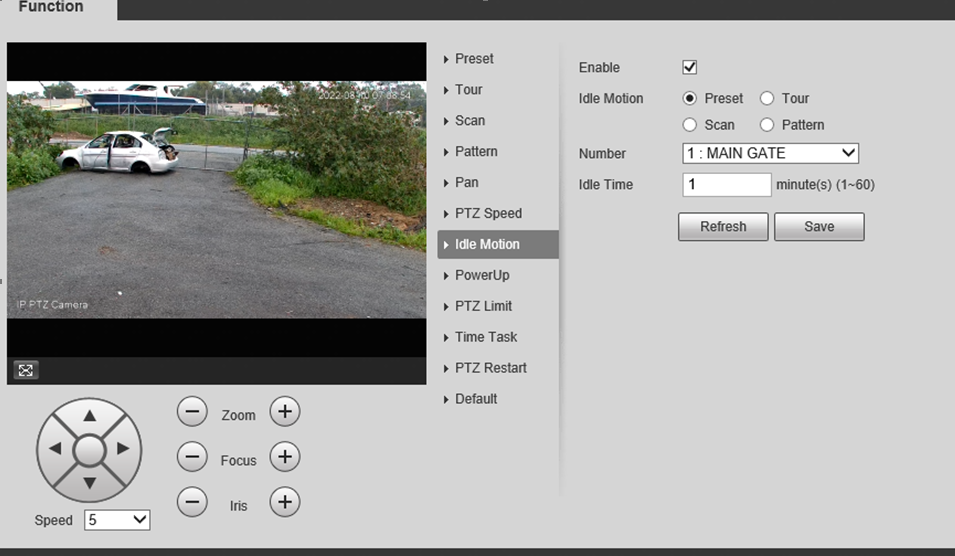Click the Save button

pos(818,227)
